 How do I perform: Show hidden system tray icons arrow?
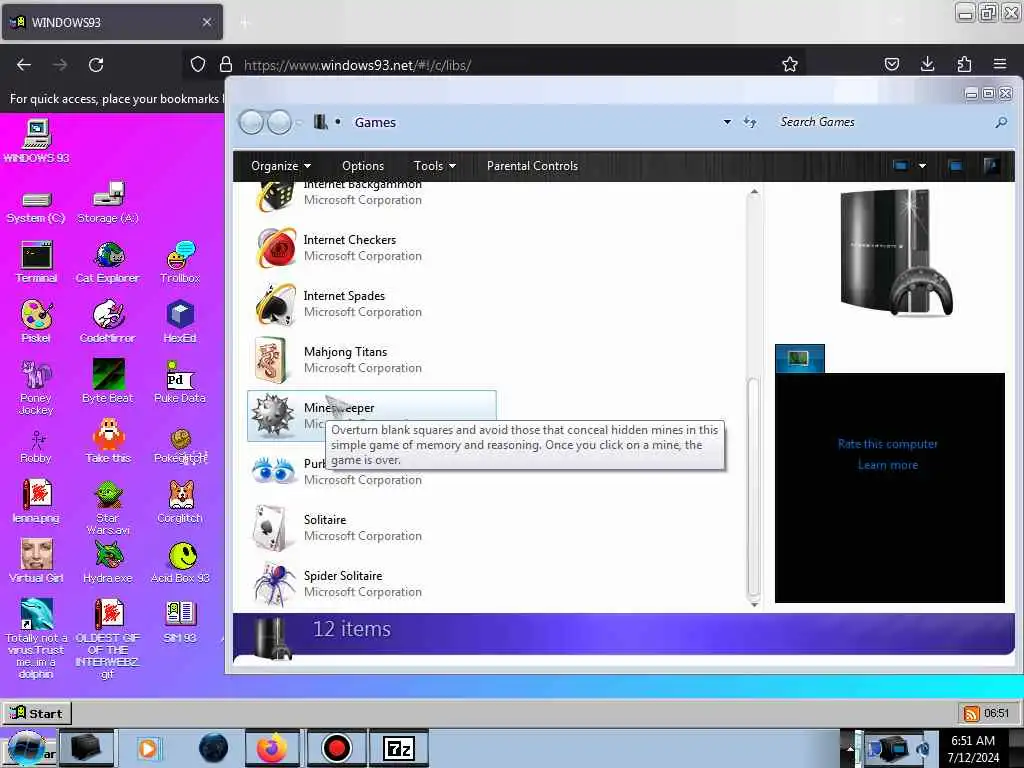pos(850,748)
